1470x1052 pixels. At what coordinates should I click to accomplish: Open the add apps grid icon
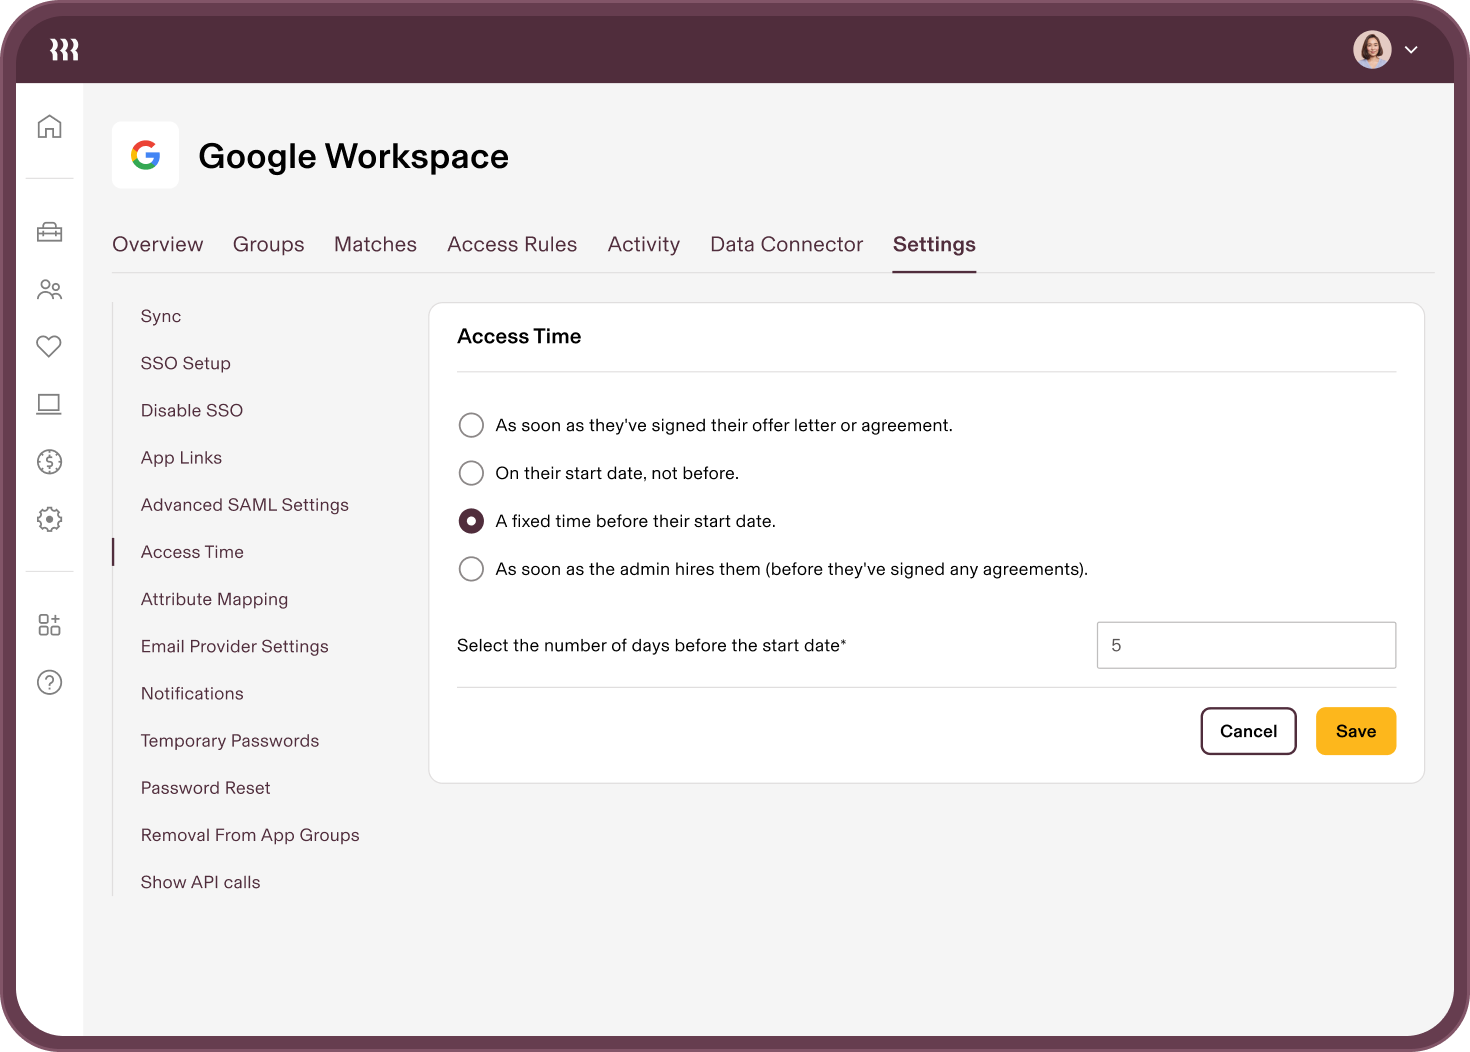click(x=49, y=625)
